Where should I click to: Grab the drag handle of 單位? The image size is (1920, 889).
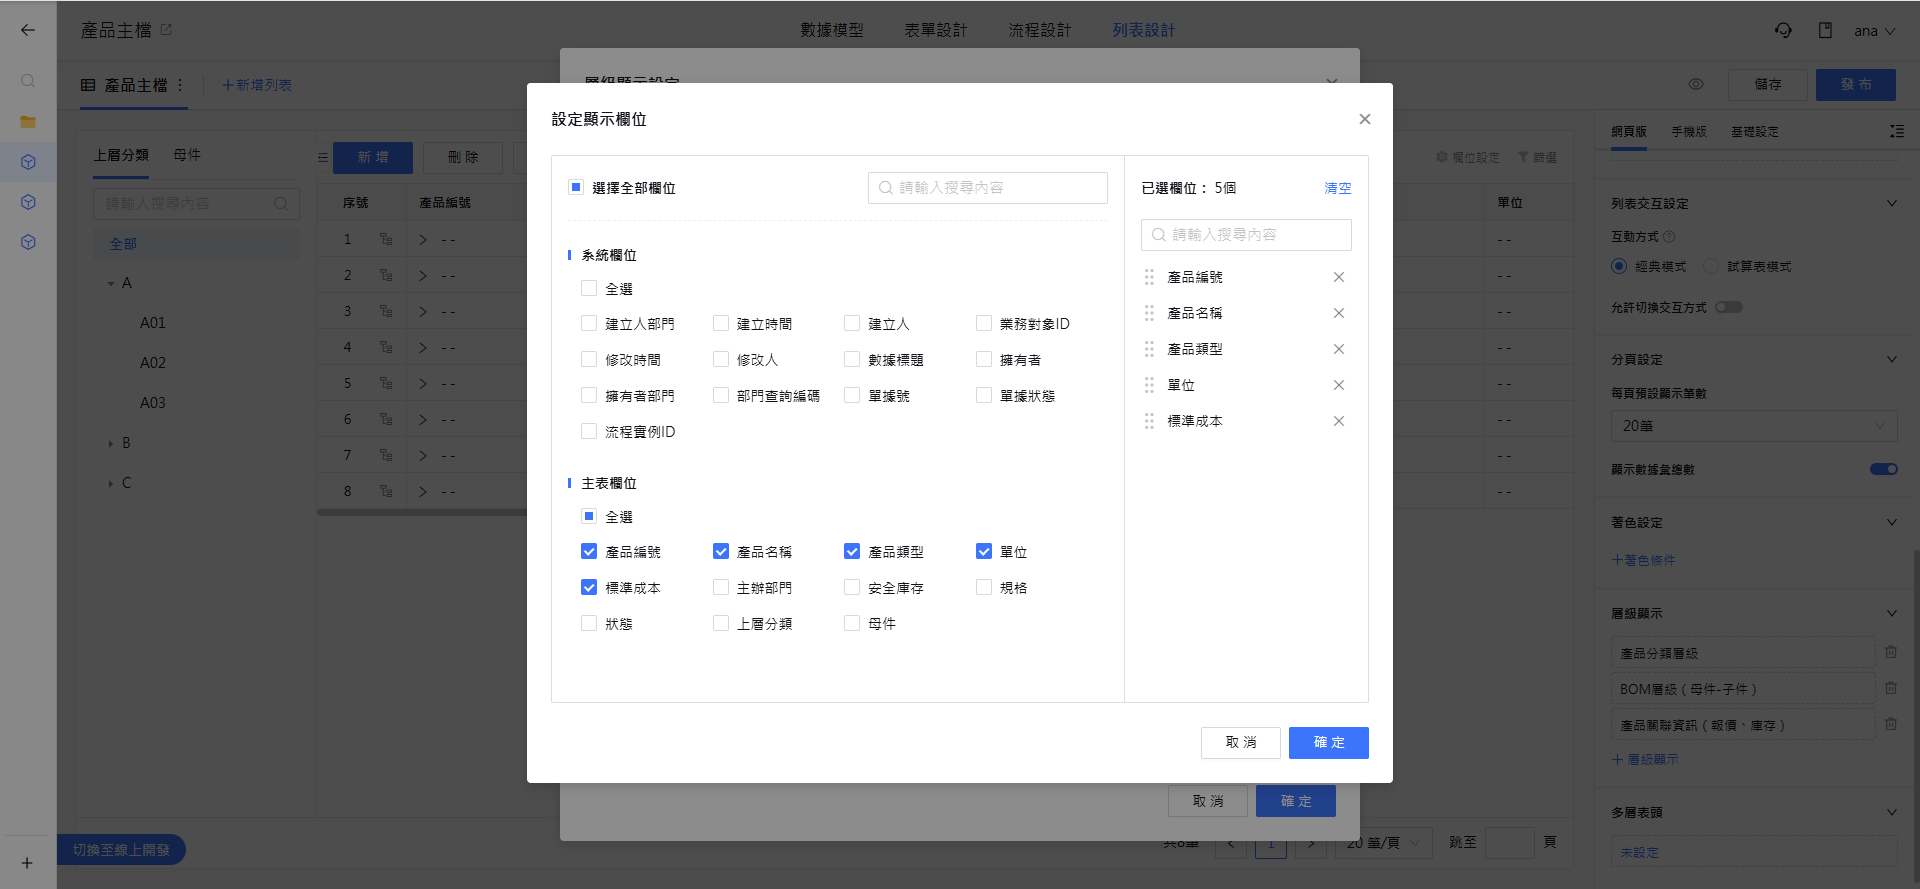[1149, 385]
